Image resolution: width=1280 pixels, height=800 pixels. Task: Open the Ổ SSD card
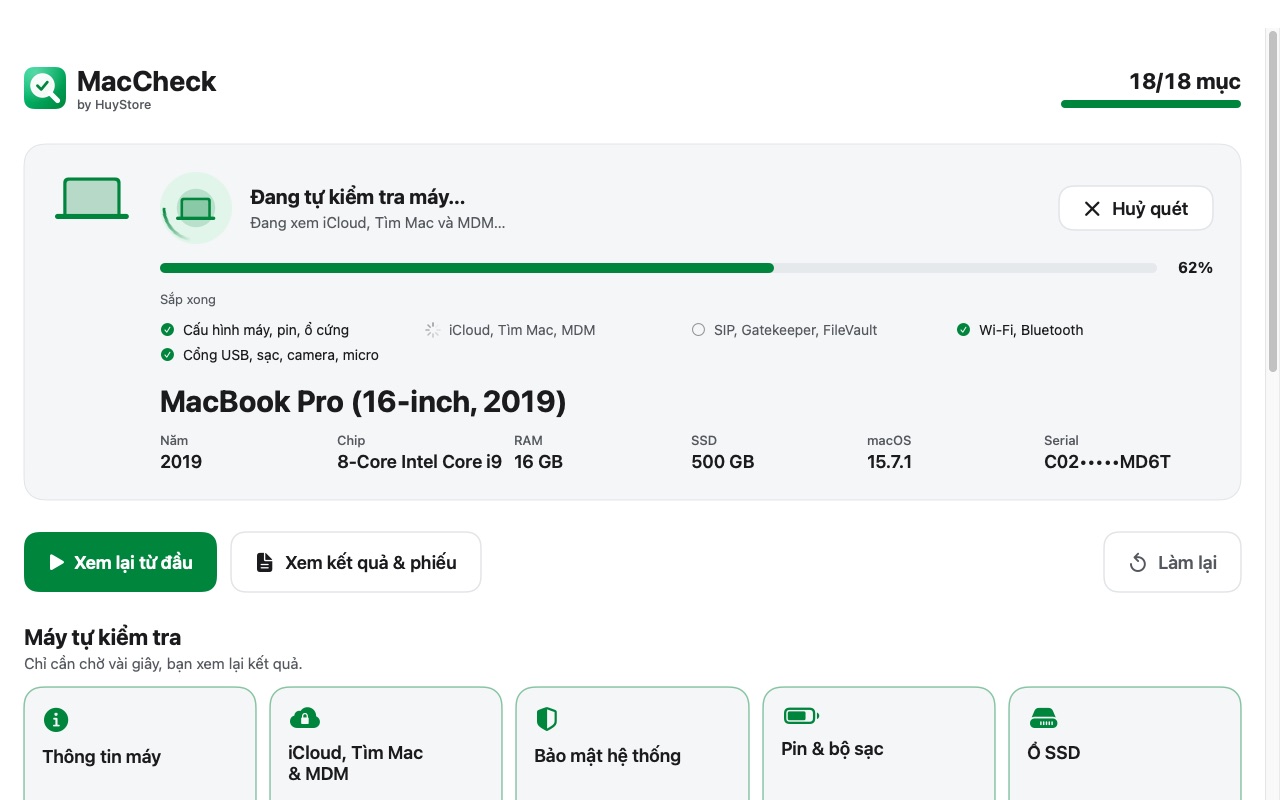click(1125, 743)
